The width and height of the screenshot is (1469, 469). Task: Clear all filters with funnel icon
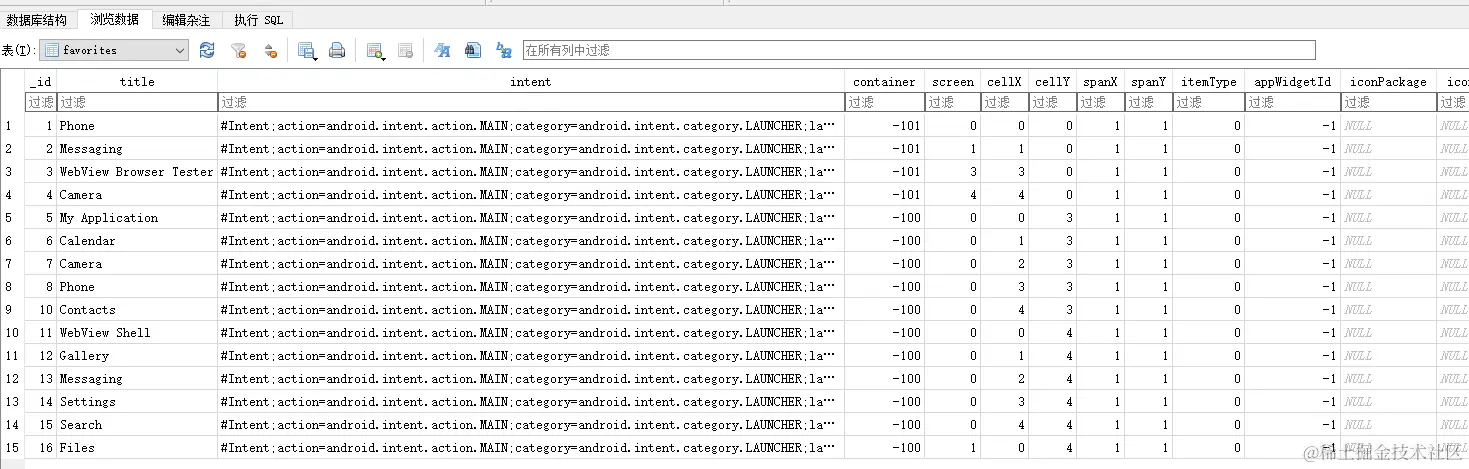pos(238,50)
